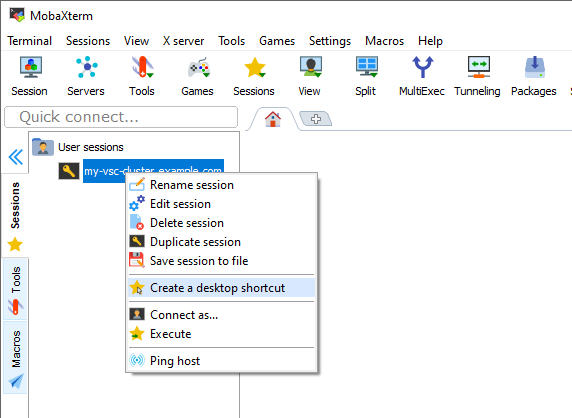
Task: Click the Rename session pencil icon
Action: [x=137, y=185]
